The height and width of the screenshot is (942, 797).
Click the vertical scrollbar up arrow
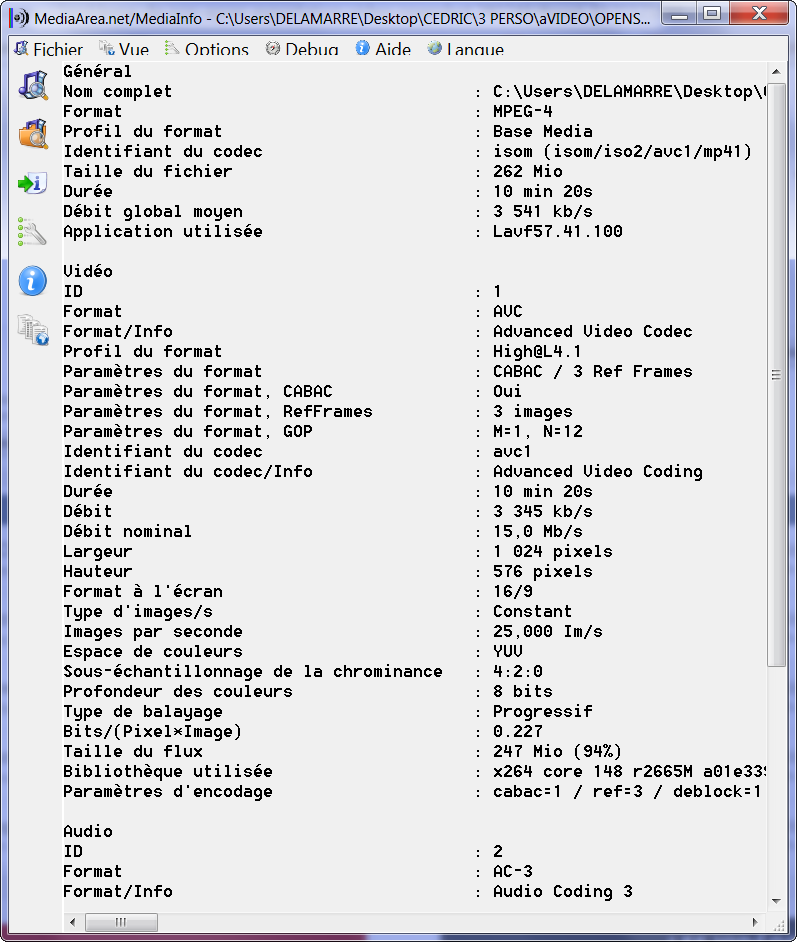[x=776, y=72]
